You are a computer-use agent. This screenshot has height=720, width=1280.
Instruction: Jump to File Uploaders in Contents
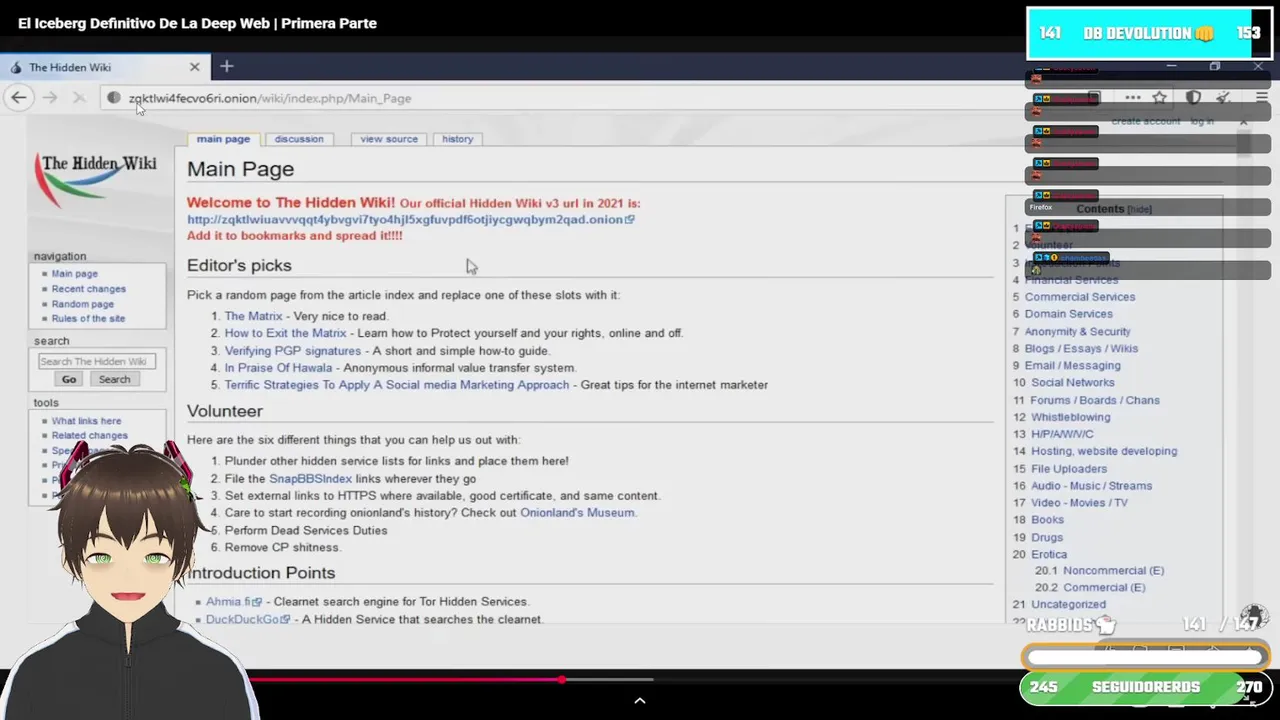[1069, 469]
